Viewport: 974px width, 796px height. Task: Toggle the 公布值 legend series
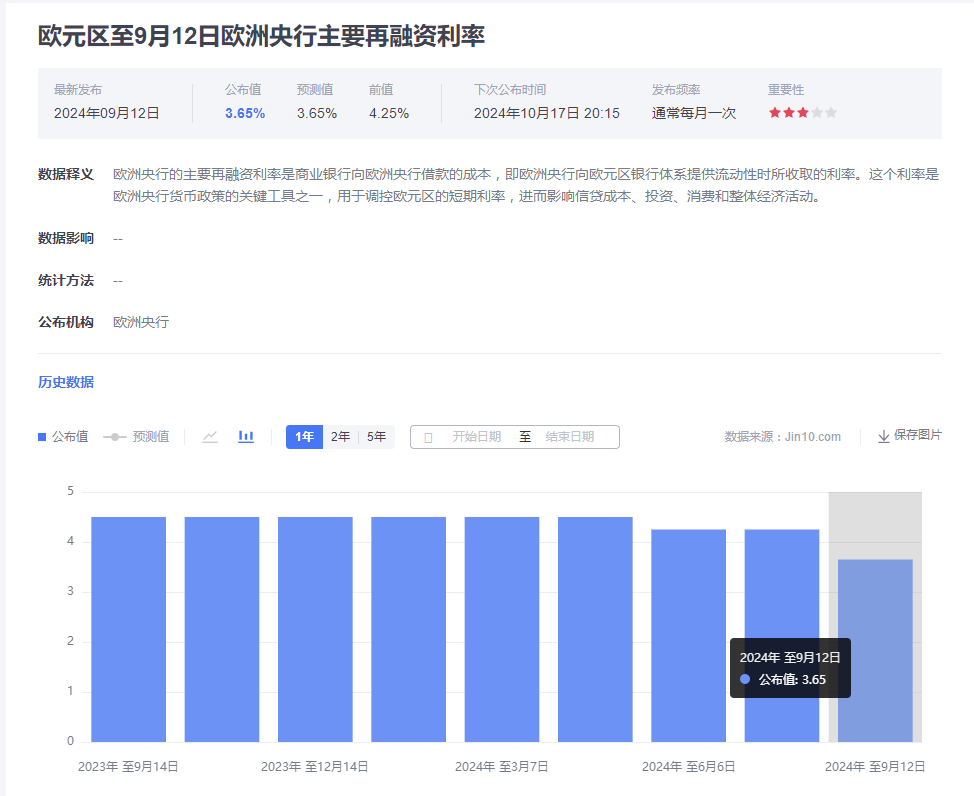pyautogui.click(x=63, y=437)
